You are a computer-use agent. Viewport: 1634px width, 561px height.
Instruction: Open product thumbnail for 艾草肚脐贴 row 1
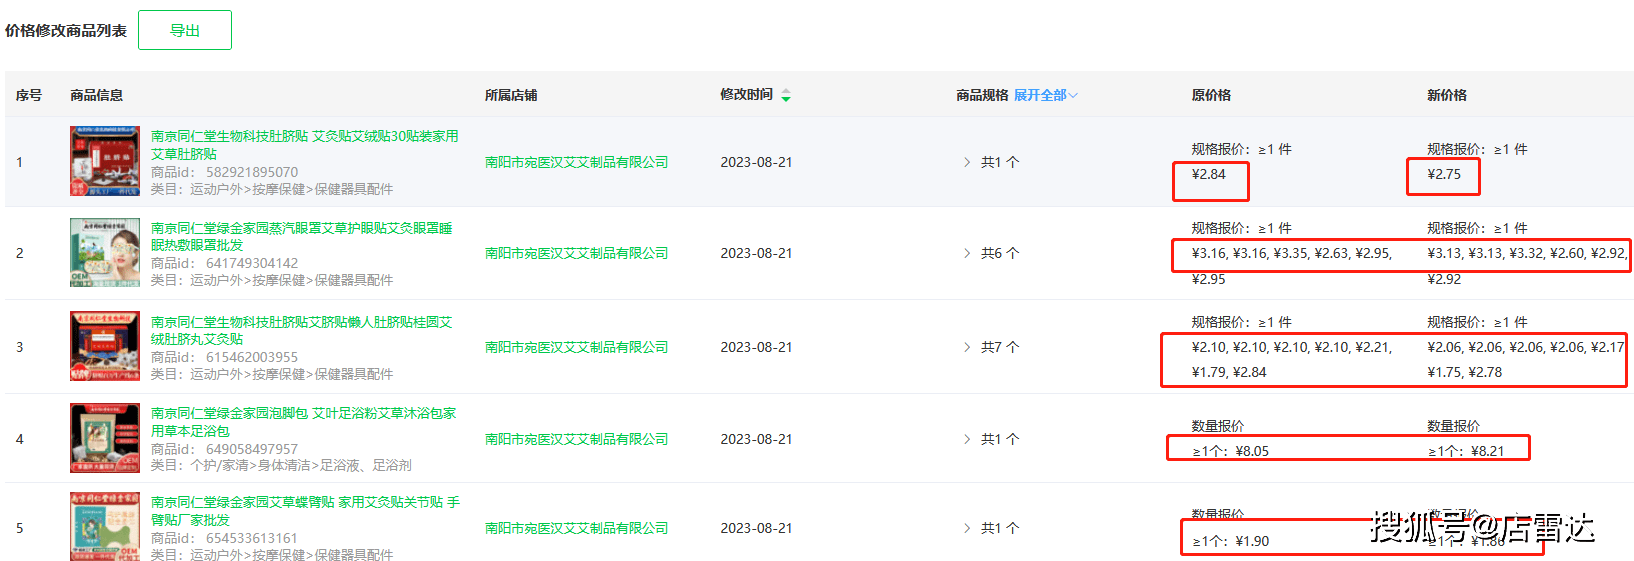tap(105, 161)
